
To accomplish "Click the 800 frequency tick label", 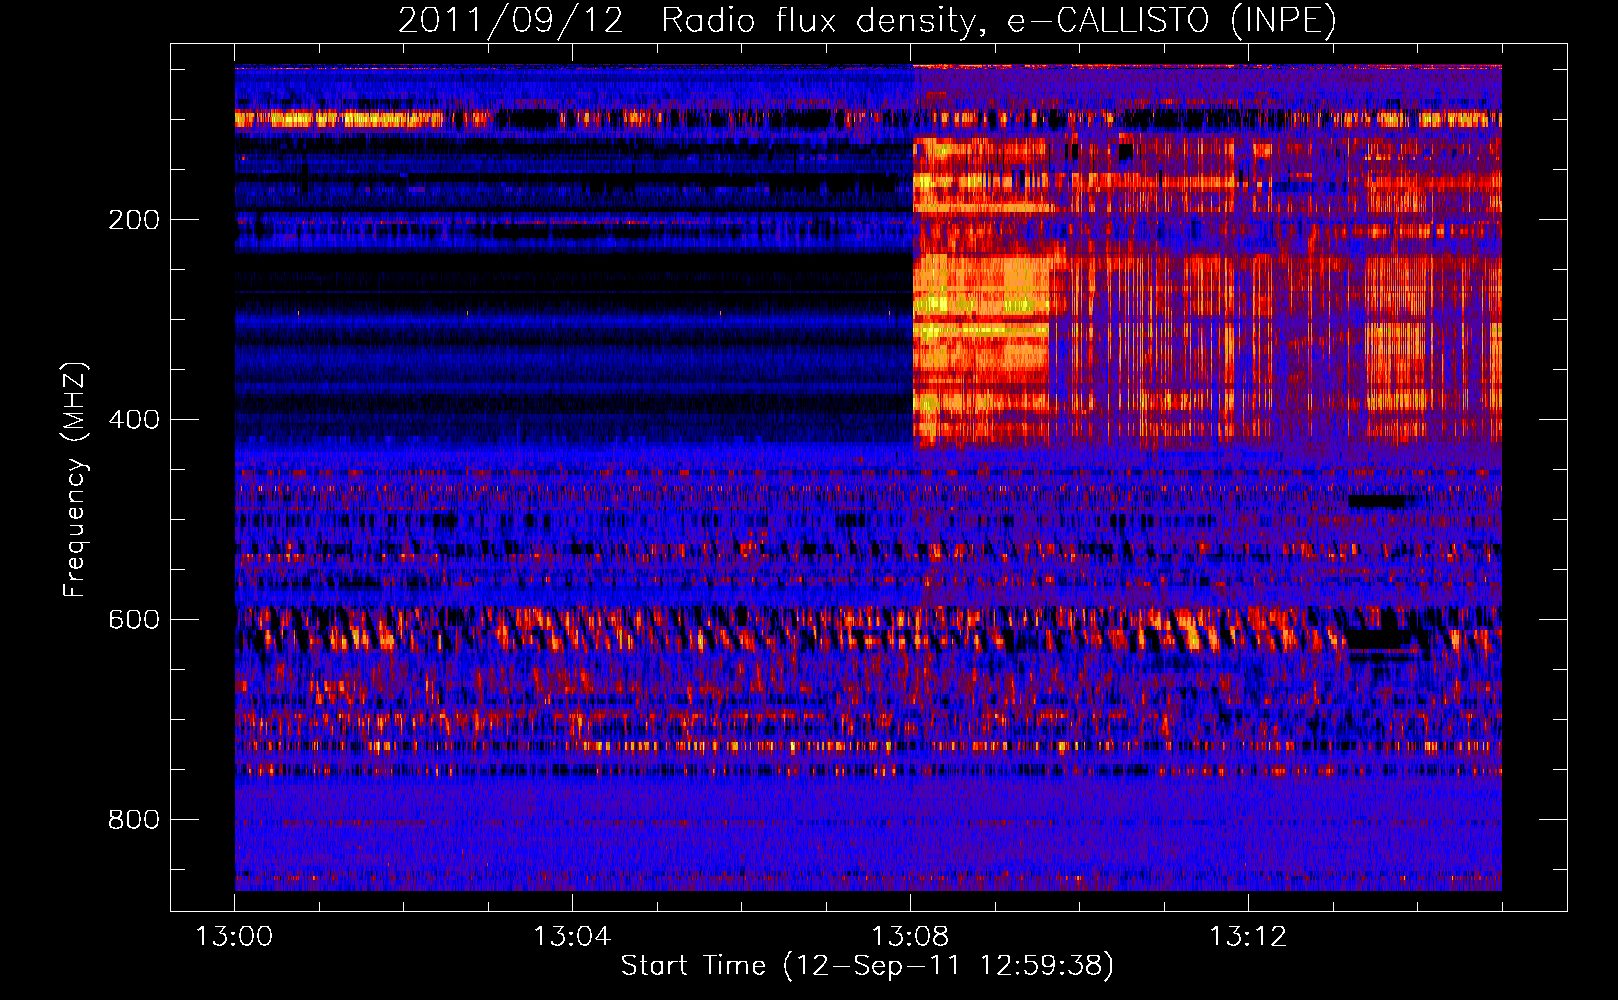I will [x=134, y=820].
